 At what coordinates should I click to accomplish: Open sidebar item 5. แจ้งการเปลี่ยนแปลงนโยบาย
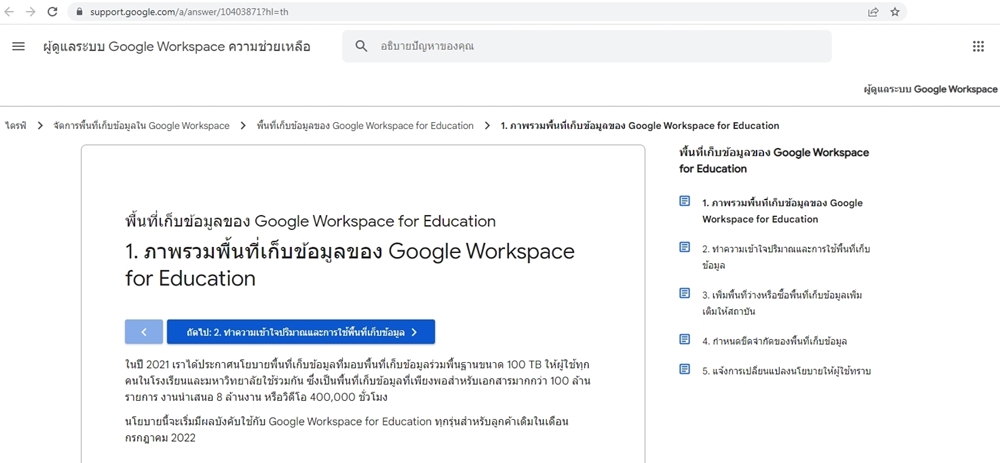coord(786,371)
